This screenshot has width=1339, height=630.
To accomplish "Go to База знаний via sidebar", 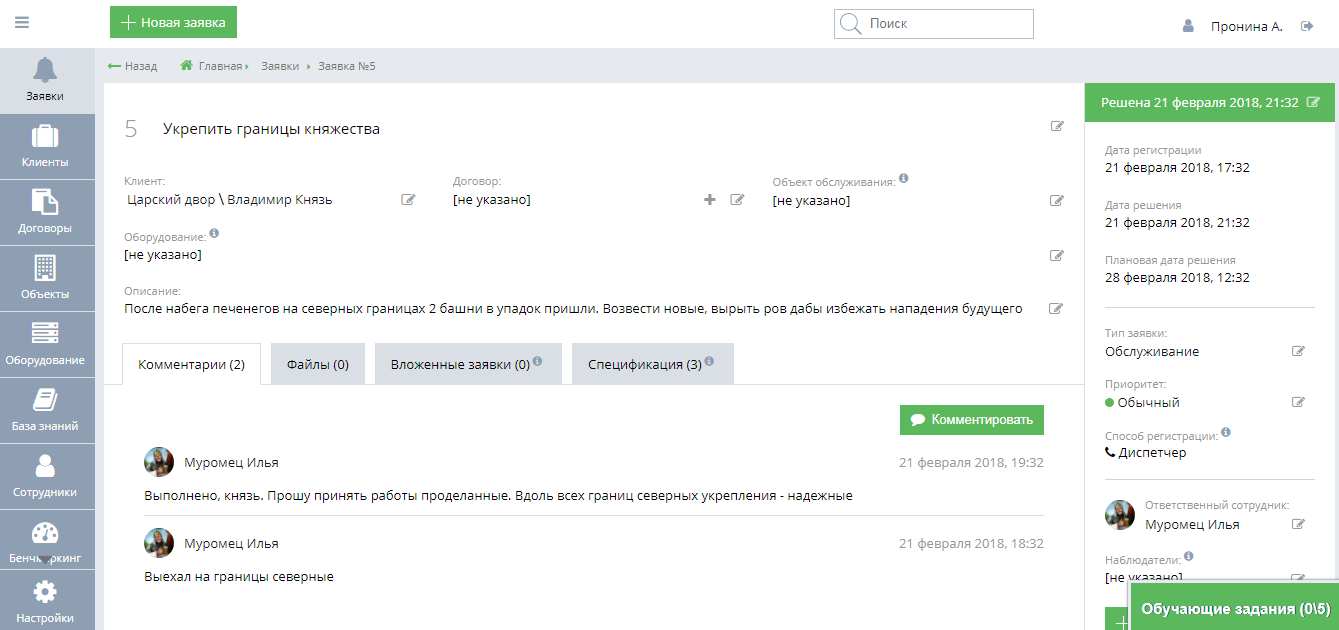I will pyautogui.click(x=47, y=410).
